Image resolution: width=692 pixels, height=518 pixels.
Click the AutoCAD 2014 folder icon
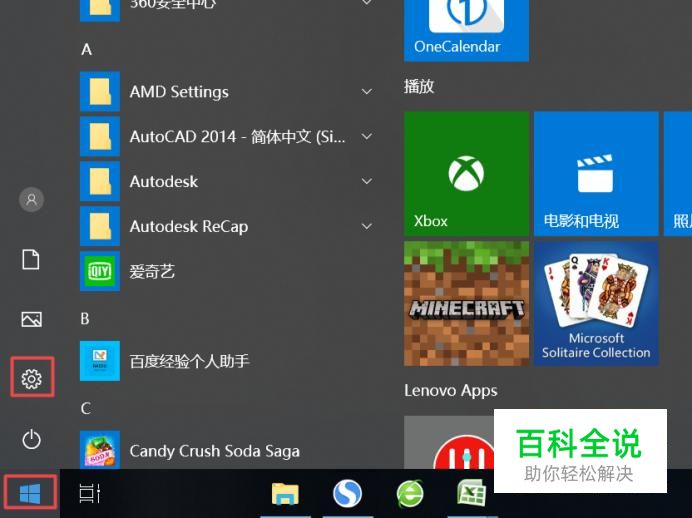(100, 136)
